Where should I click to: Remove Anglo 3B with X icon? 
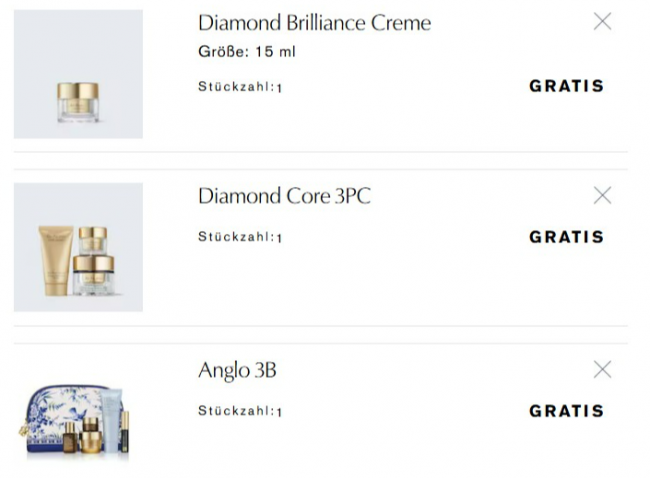pyautogui.click(x=602, y=370)
